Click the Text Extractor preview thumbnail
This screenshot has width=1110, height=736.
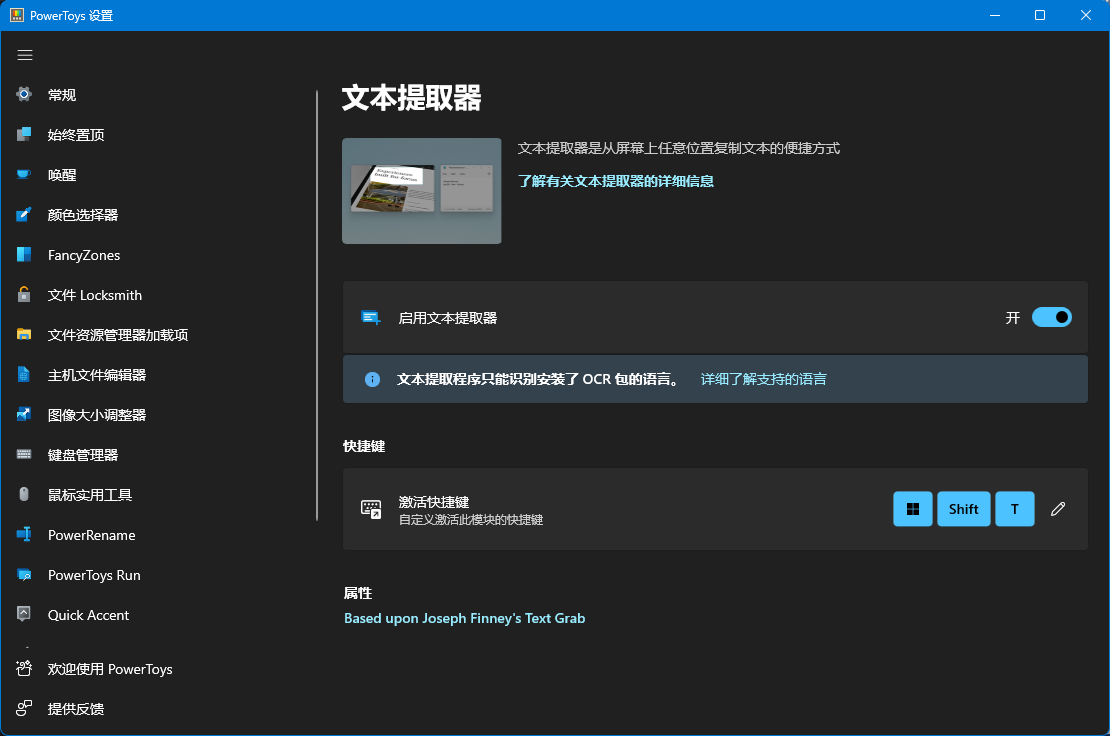(x=422, y=191)
